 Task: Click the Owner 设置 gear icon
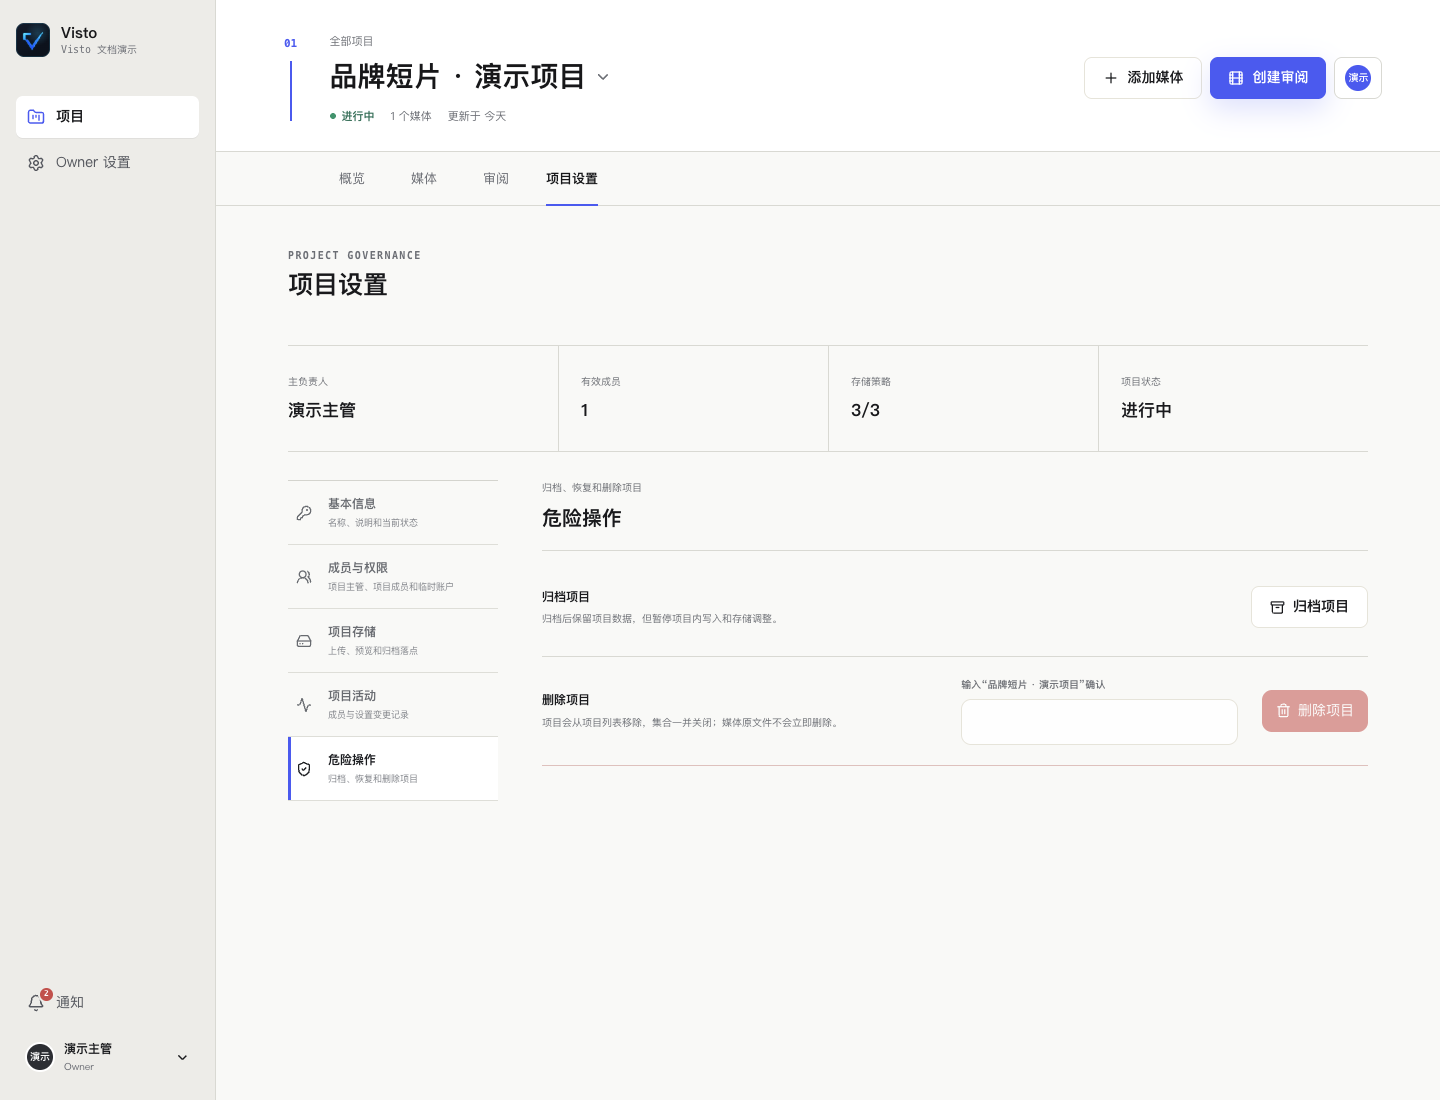click(36, 163)
